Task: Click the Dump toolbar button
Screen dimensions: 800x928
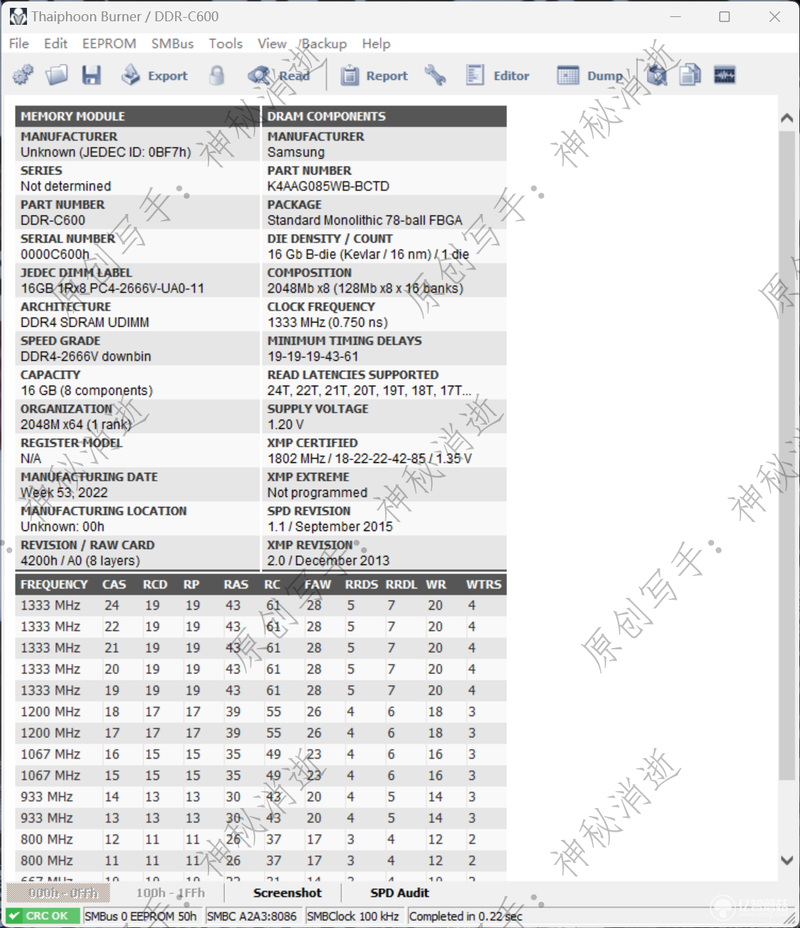Action: pos(590,75)
